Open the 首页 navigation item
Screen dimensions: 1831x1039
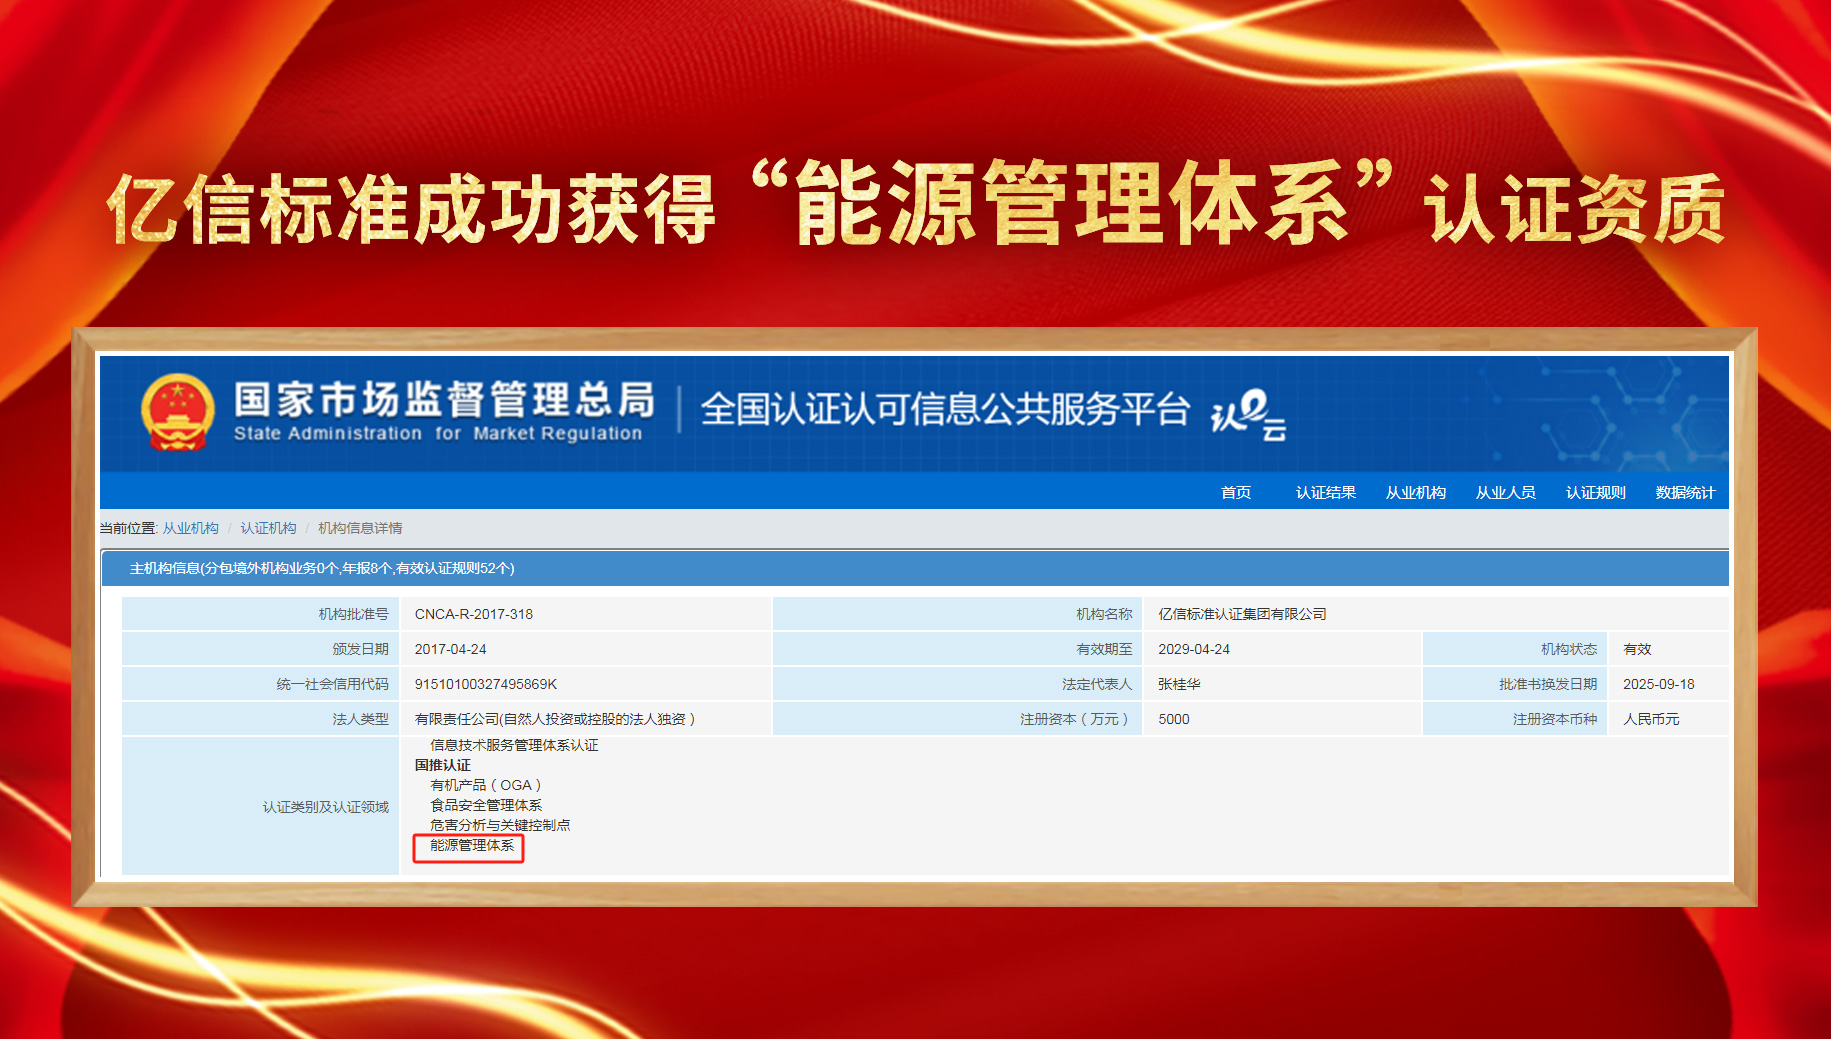point(1235,492)
